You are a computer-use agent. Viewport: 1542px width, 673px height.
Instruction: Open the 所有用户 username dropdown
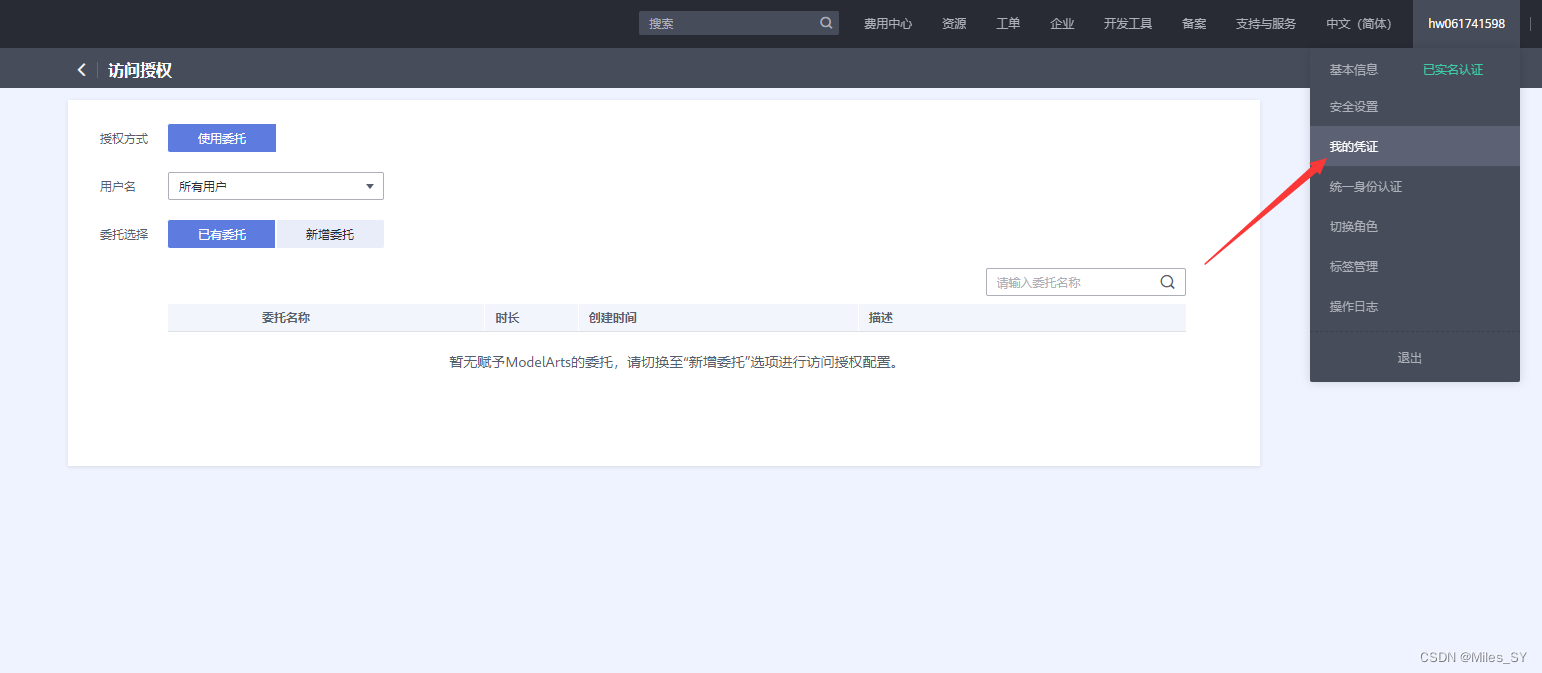pos(276,186)
